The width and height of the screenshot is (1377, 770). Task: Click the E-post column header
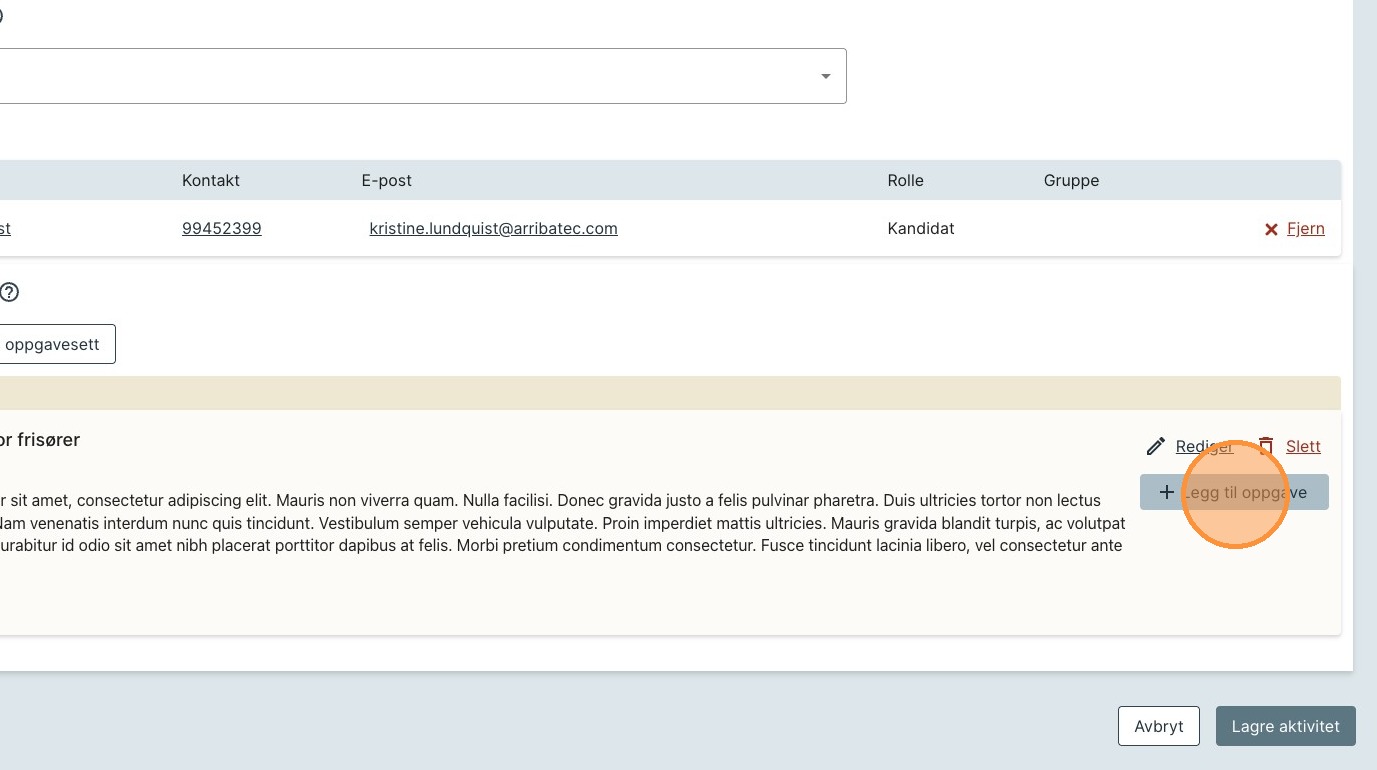click(x=387, y=180)
